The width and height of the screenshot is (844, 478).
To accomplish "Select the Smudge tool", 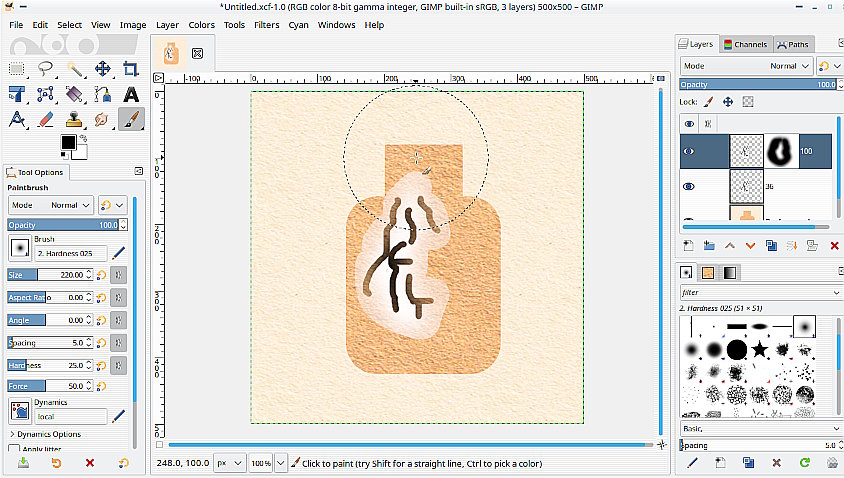I will tap(103, 120).
